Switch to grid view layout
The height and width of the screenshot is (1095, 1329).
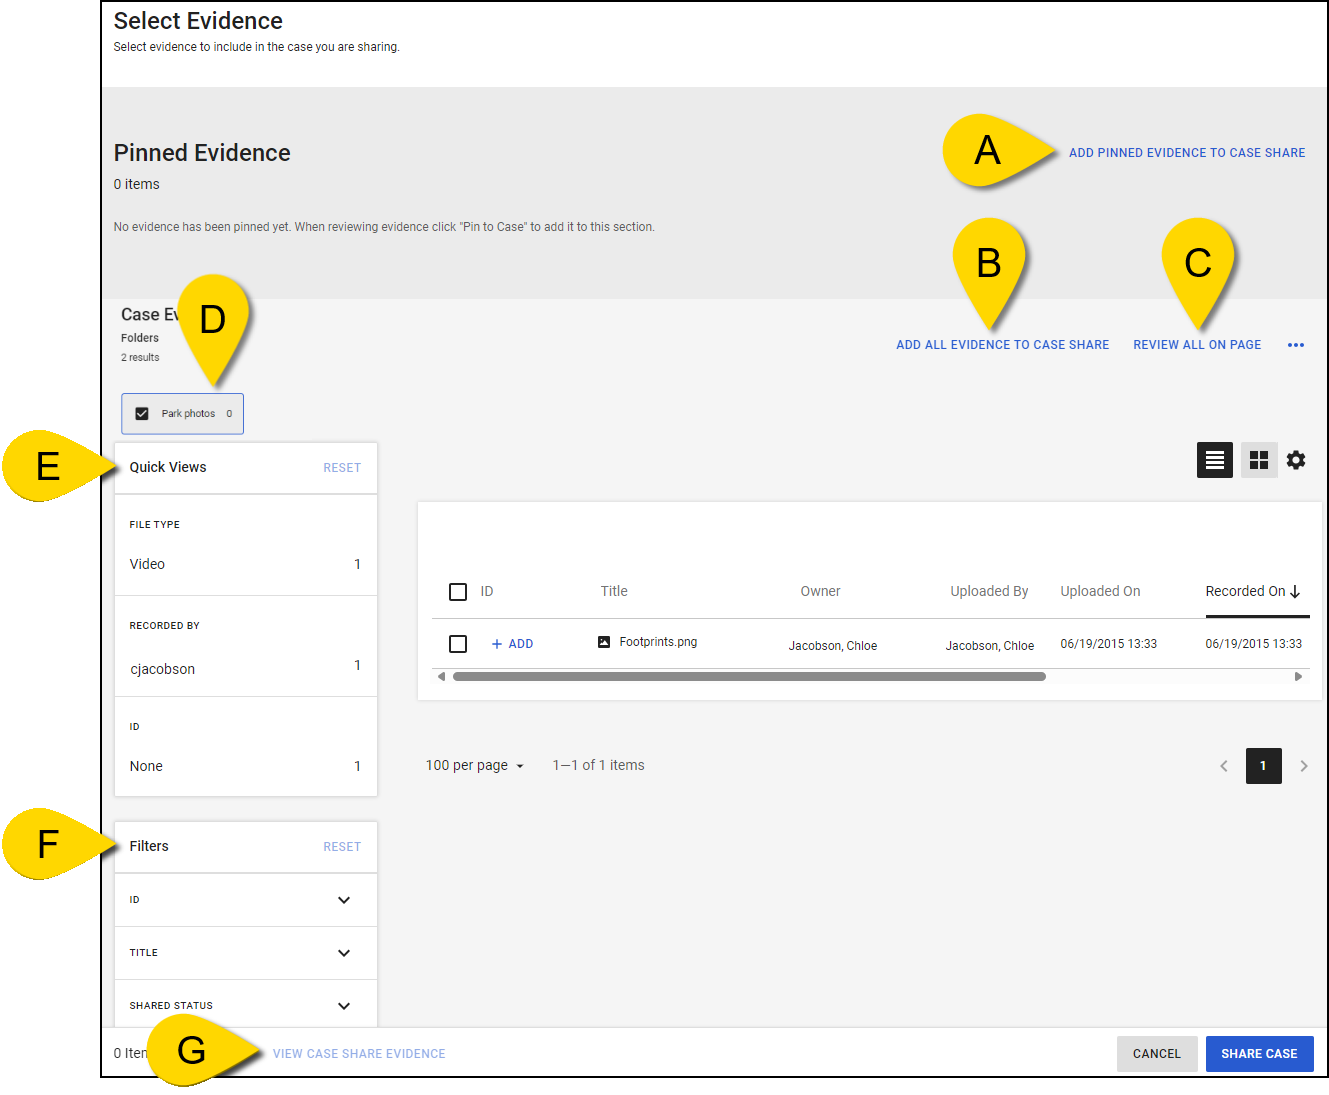tap(1259, 460)
